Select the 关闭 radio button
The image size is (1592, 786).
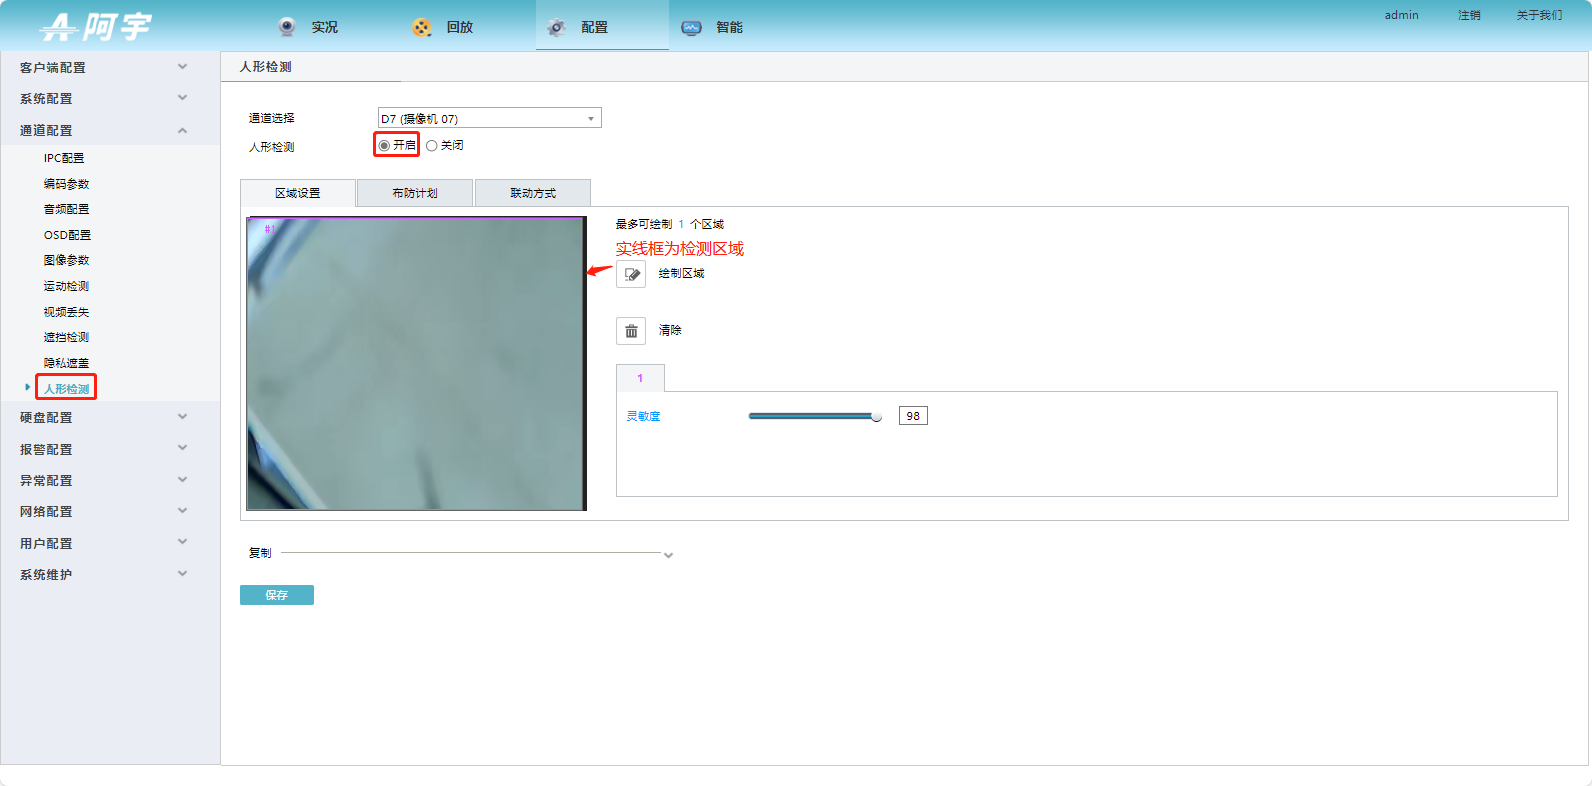click(432, 146)
